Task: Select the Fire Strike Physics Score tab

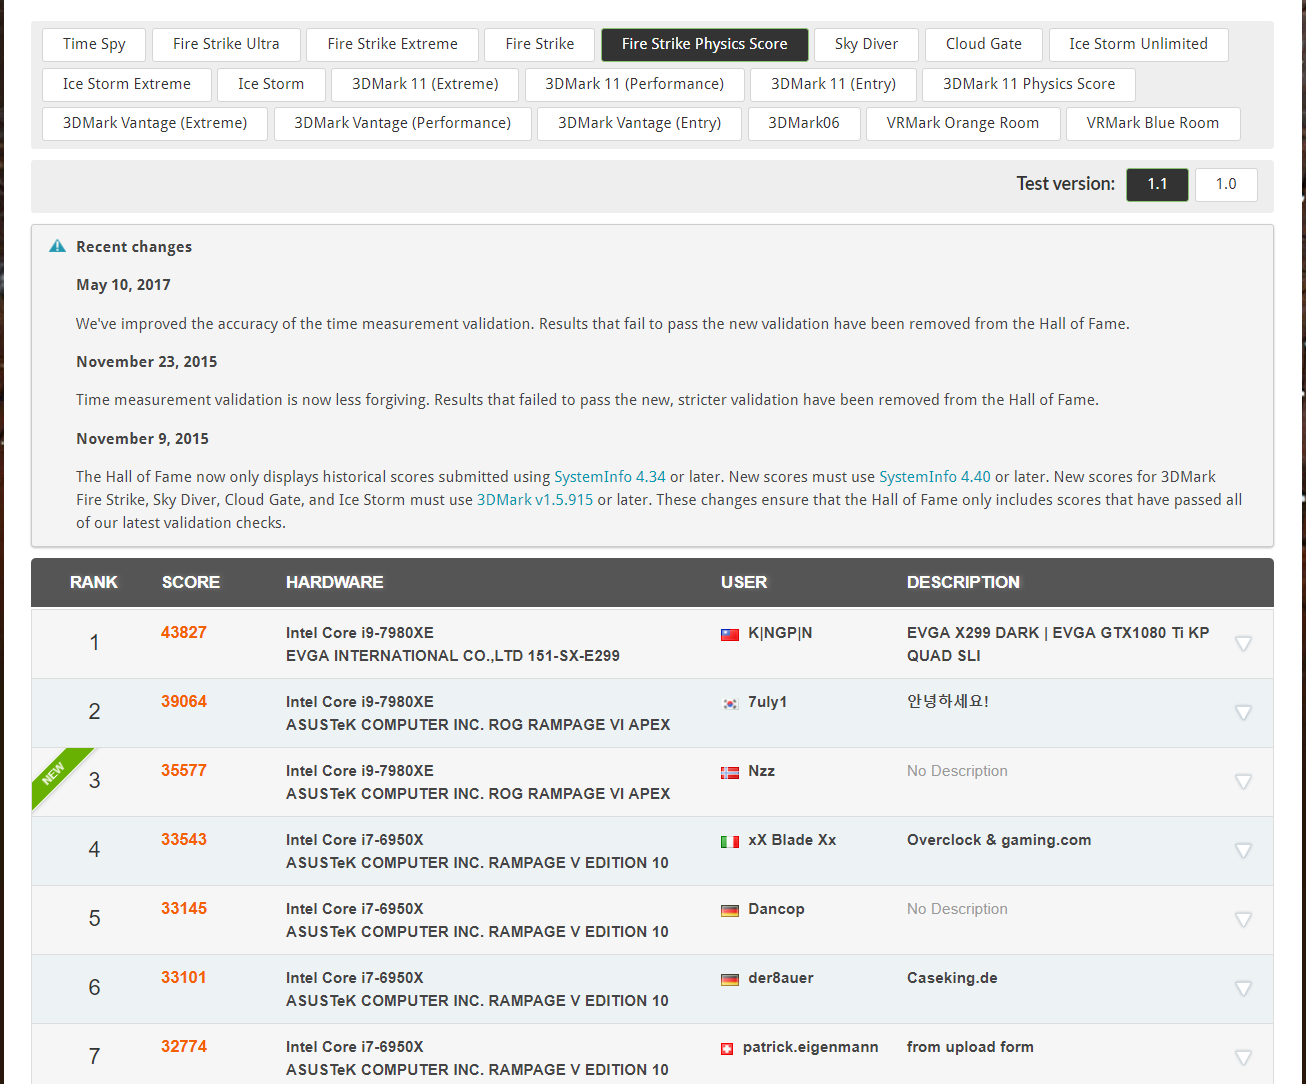Action: (x=705, y=44)
